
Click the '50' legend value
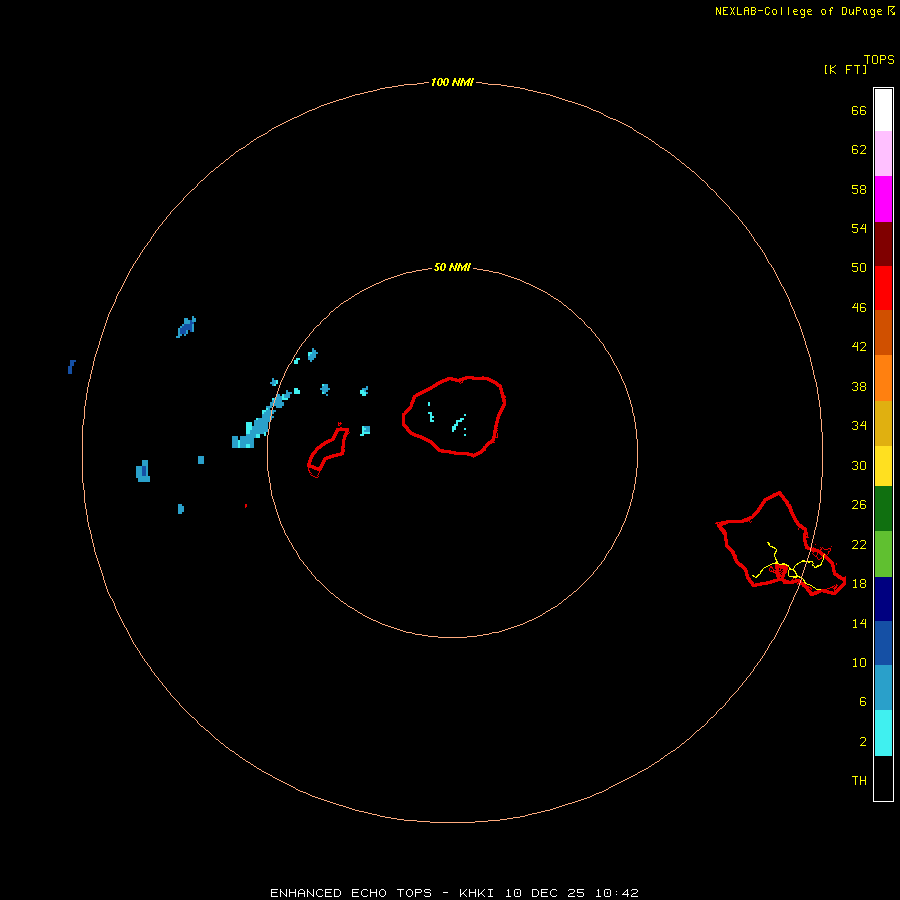859,267
